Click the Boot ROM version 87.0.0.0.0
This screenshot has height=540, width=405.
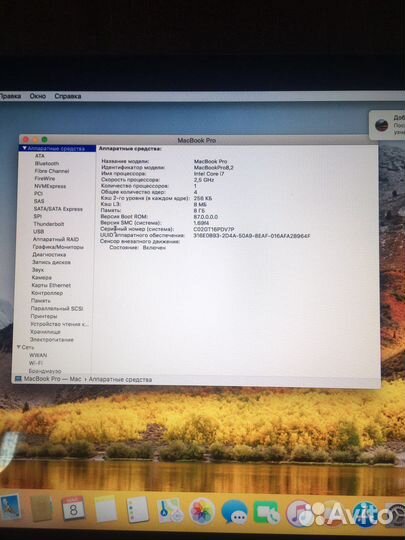click(206, 217)
